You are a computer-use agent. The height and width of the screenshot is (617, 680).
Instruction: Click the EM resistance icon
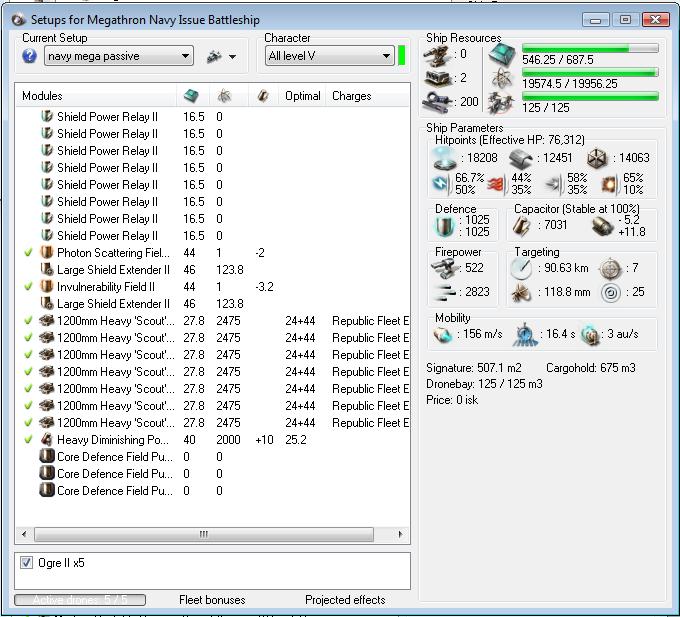(441, 183)
